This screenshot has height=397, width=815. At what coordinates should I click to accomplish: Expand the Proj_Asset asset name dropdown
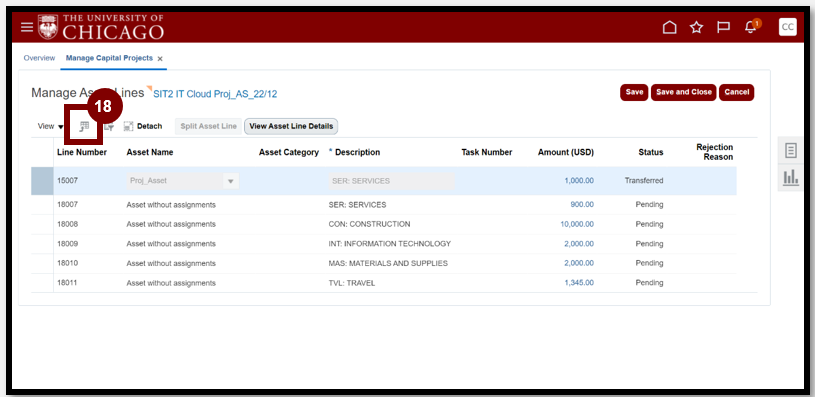231,181
